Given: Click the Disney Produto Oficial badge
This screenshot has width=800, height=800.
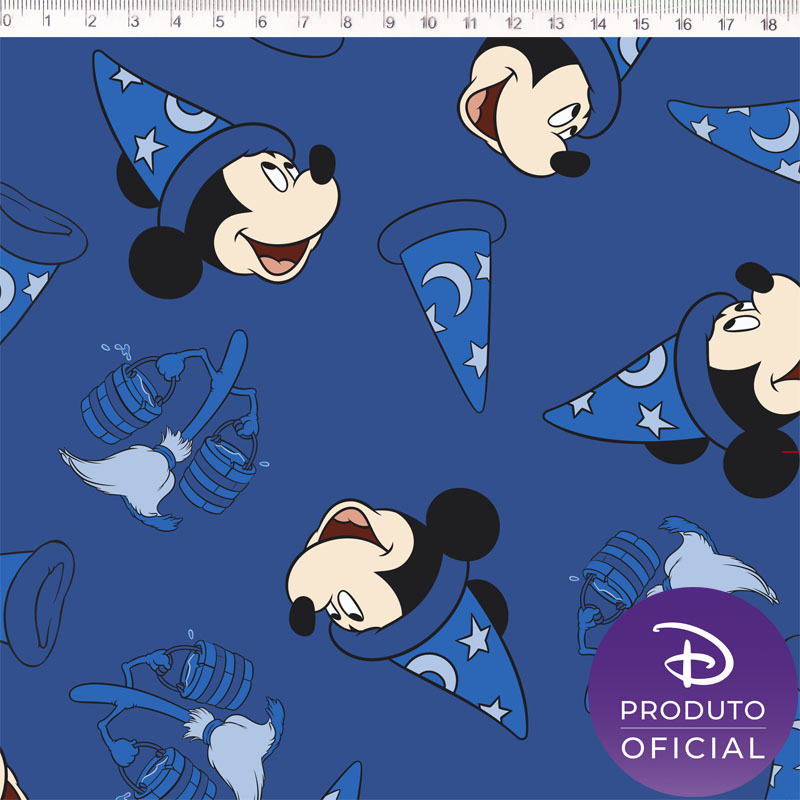Looking at the screenshot, I should click(x=692, y=692).
